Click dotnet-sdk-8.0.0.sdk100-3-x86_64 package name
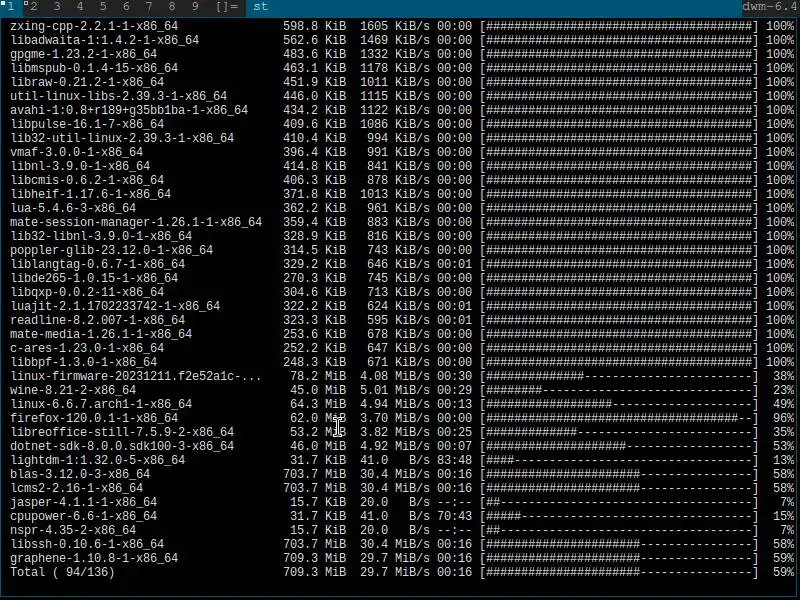The height and width of the screenshot is (600, 800). 122,446
